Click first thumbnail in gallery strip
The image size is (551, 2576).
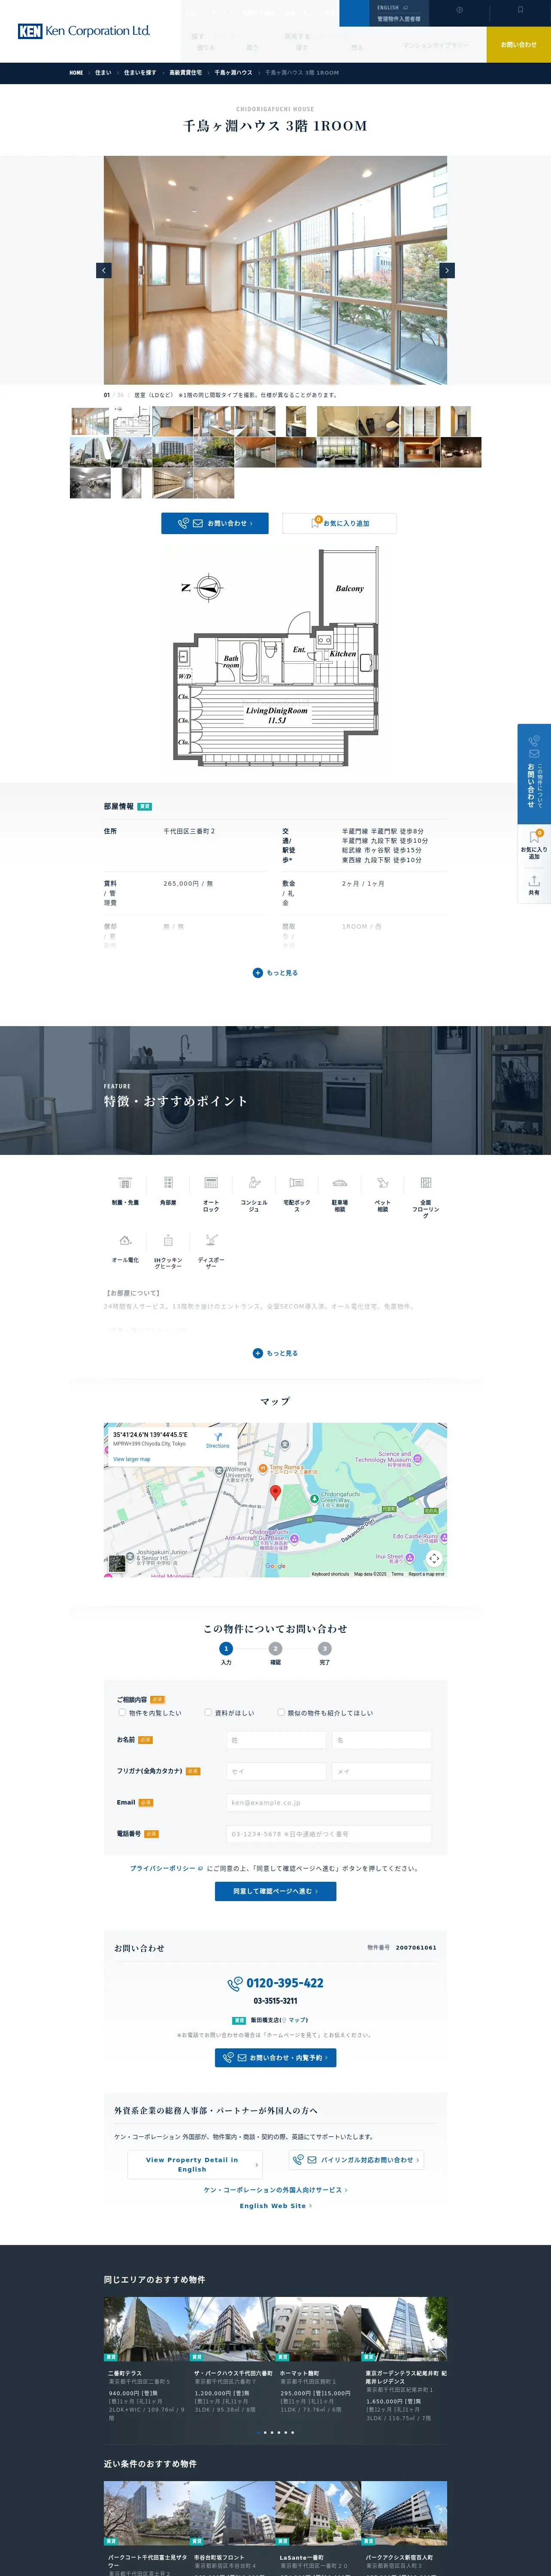[x=90, y=421]
